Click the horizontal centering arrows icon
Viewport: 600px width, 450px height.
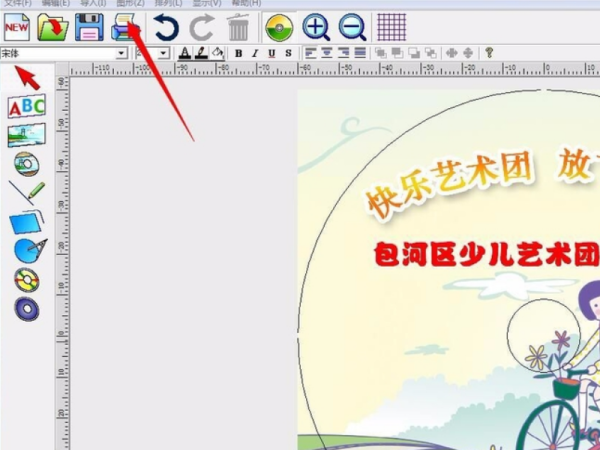pos(452,53)
